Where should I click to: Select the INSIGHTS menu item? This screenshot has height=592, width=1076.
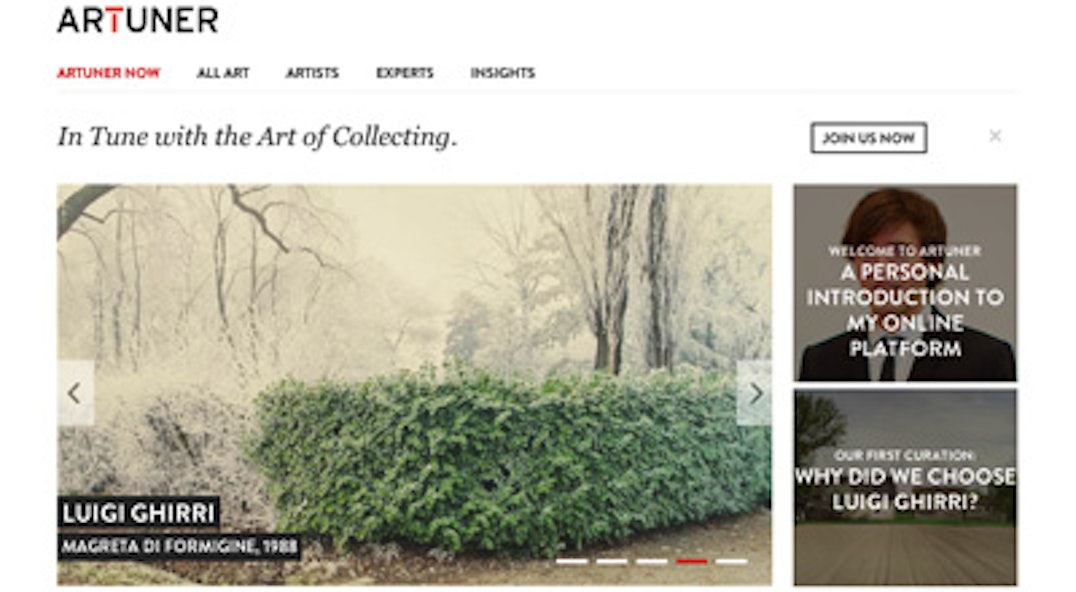[x=502, y=73]
